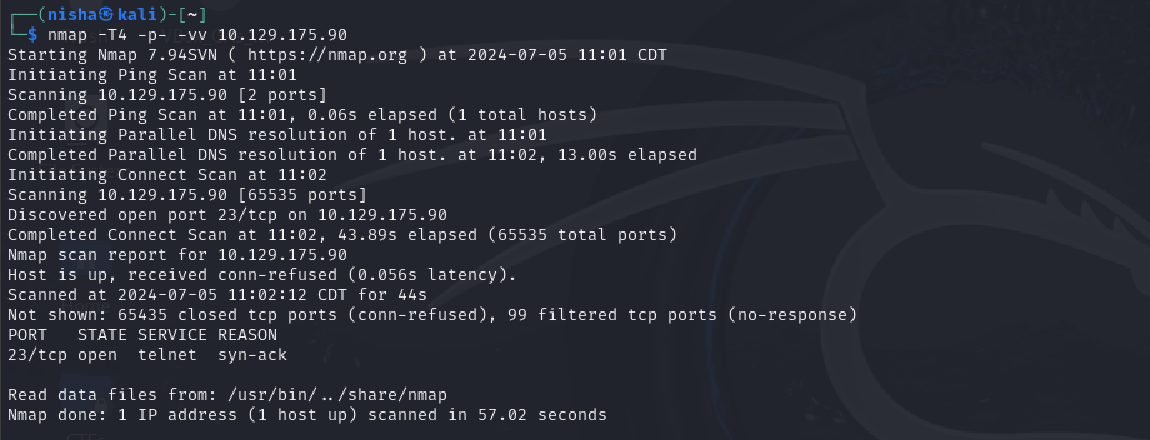Click the "Completed Connect Scan" line
1150x440 pixels.
click(342, 234)
